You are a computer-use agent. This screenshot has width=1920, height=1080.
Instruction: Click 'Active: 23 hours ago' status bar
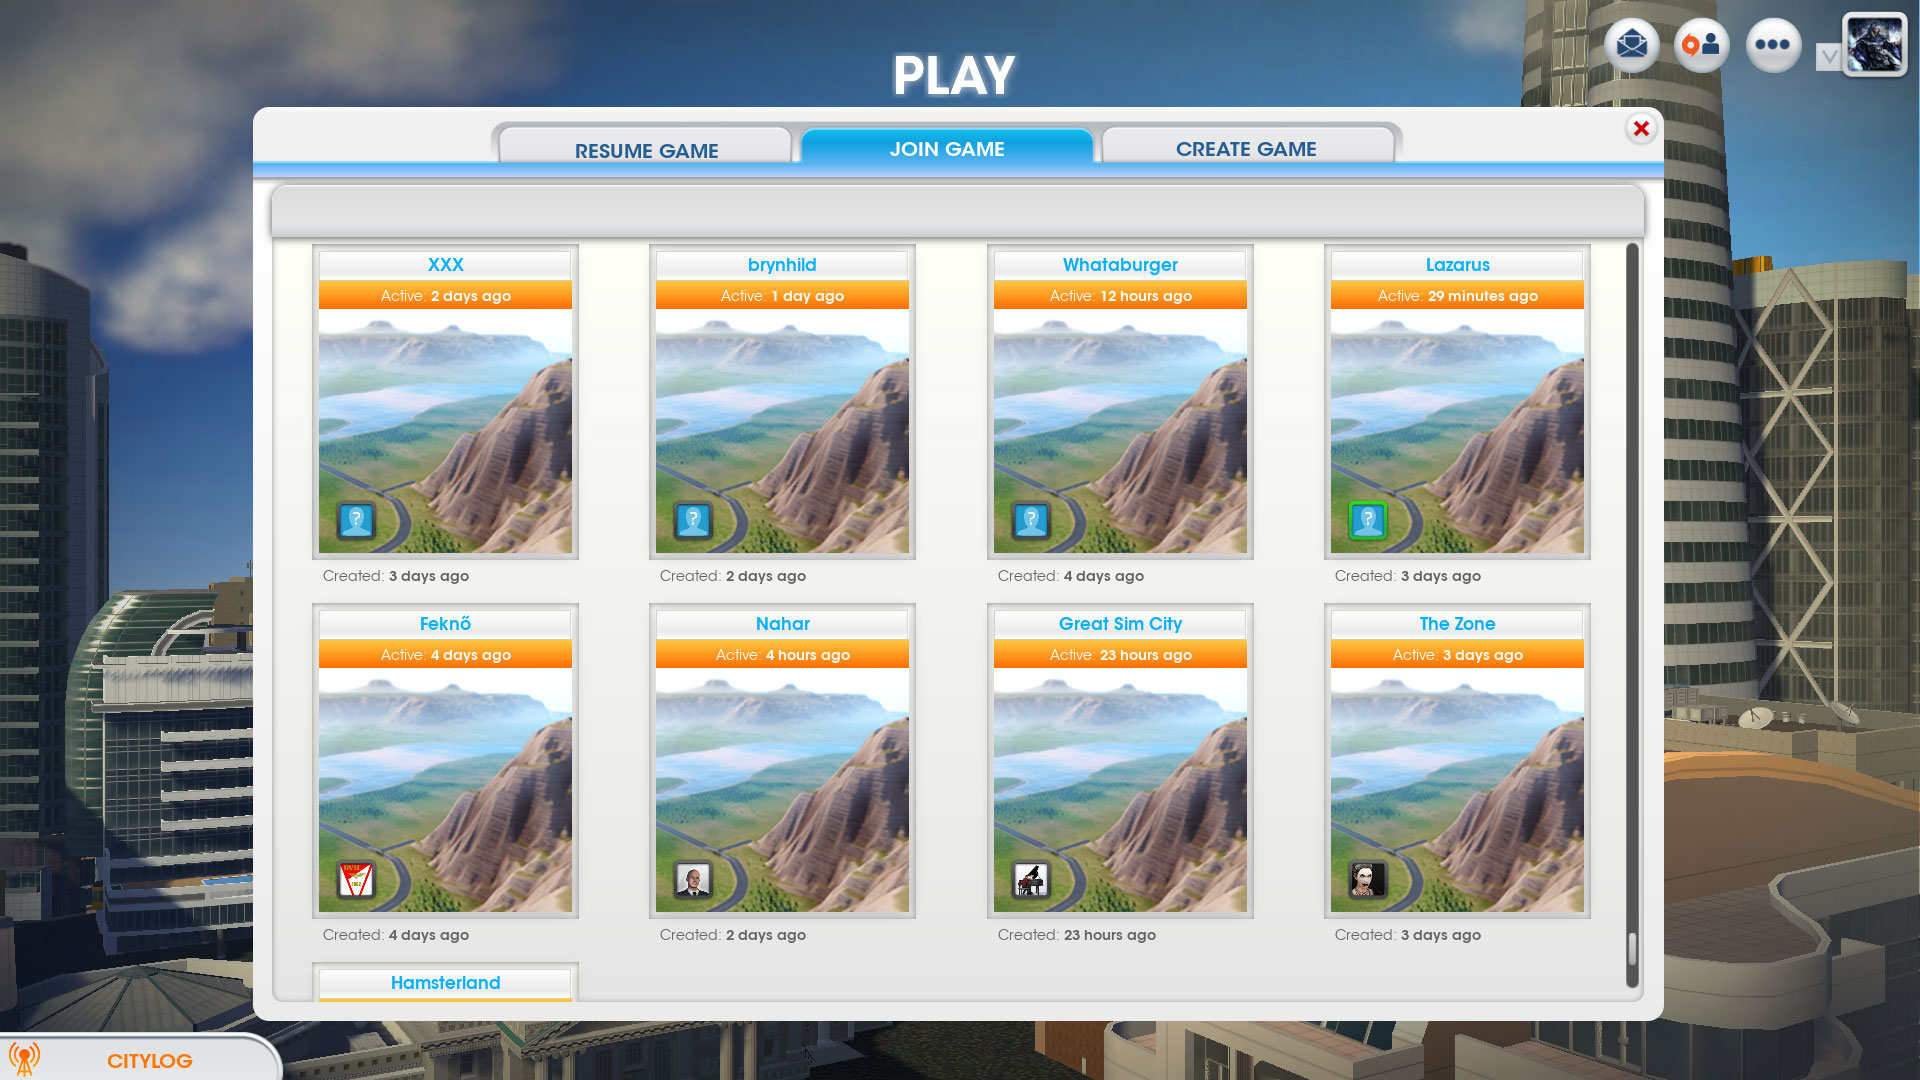point(1120,655)
